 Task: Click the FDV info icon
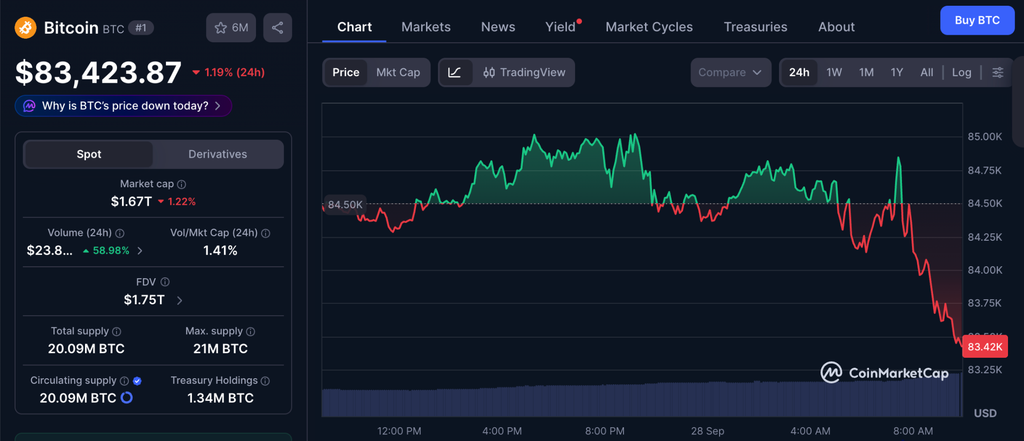pyautogui.click(x=165, y=282)
